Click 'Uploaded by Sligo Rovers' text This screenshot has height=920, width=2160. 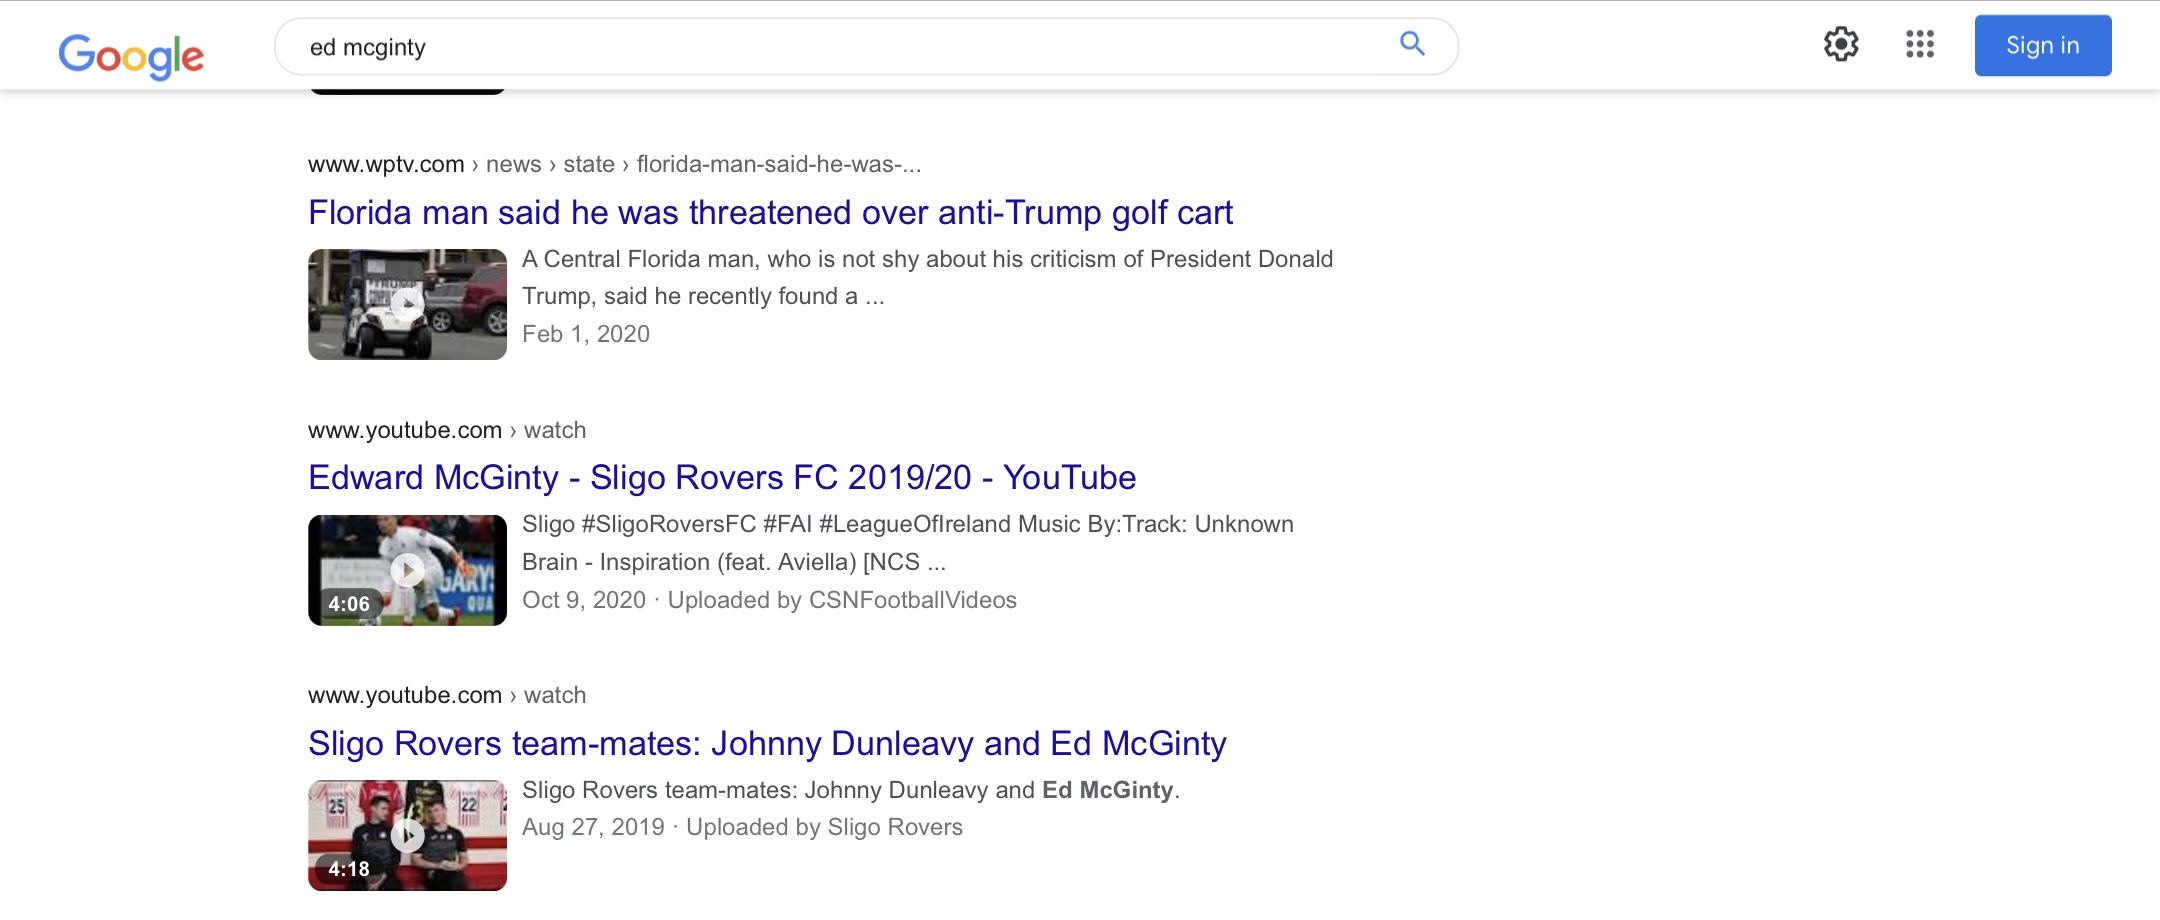click(824, 827)
